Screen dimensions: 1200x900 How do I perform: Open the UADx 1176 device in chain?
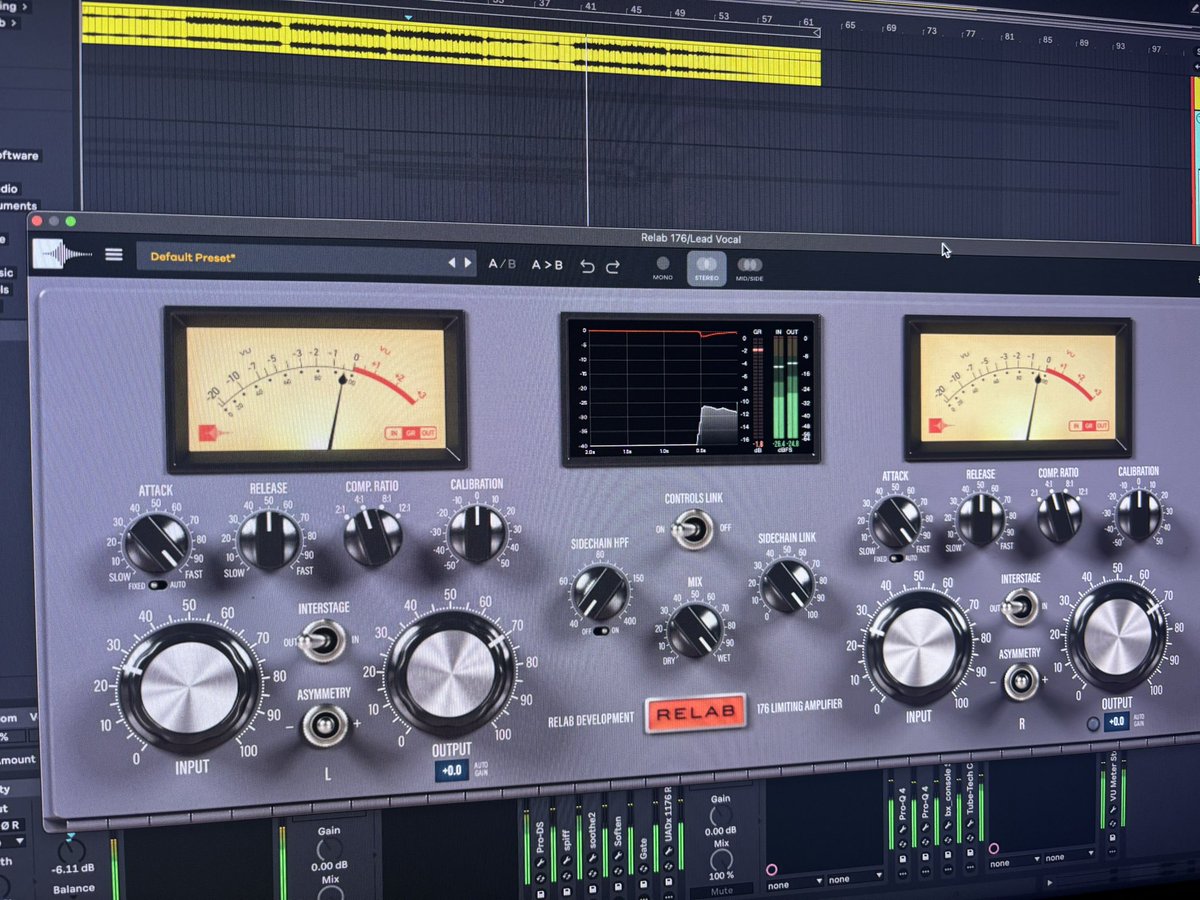668,815
